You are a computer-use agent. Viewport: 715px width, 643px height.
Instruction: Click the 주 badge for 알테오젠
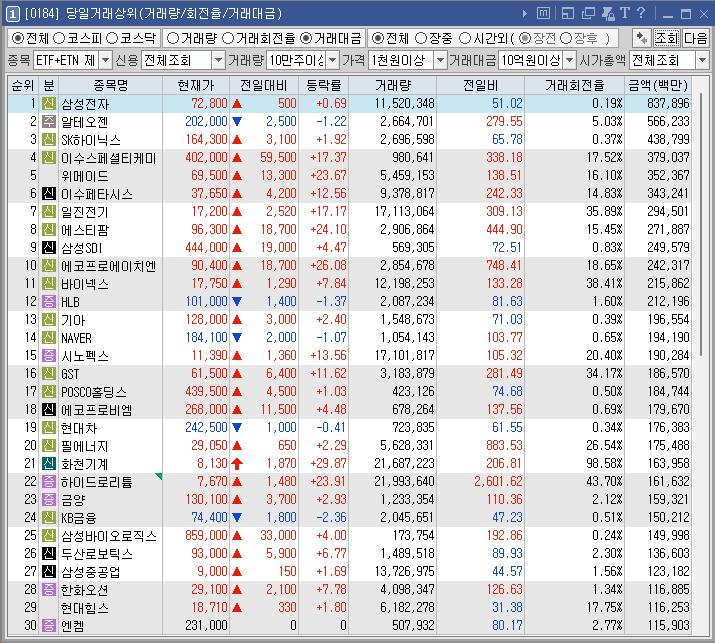coord(49,122)
